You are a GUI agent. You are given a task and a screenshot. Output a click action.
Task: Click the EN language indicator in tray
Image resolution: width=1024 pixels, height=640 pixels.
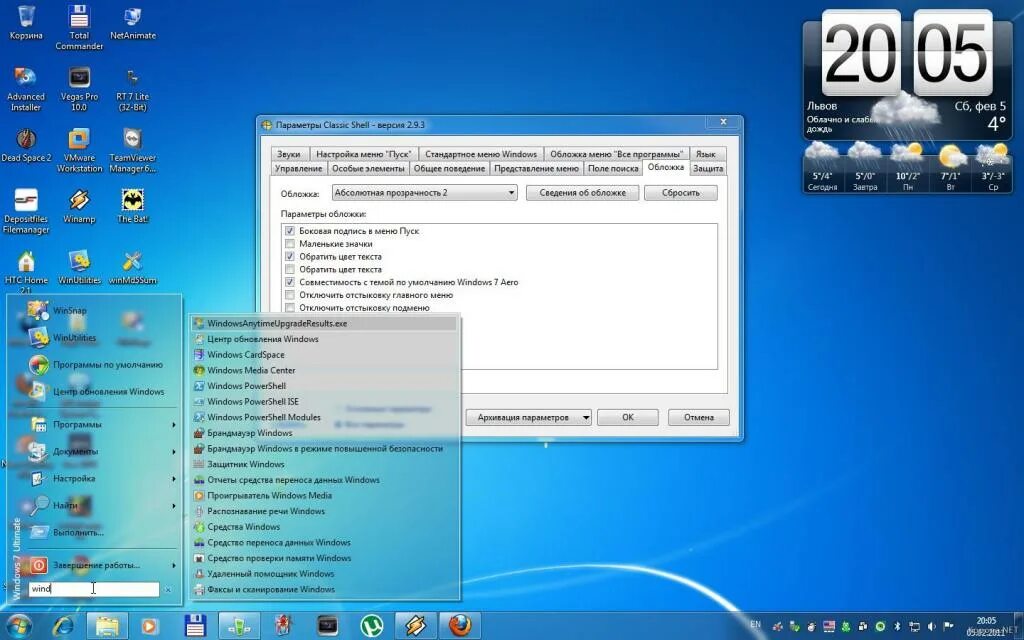point(756,624)
